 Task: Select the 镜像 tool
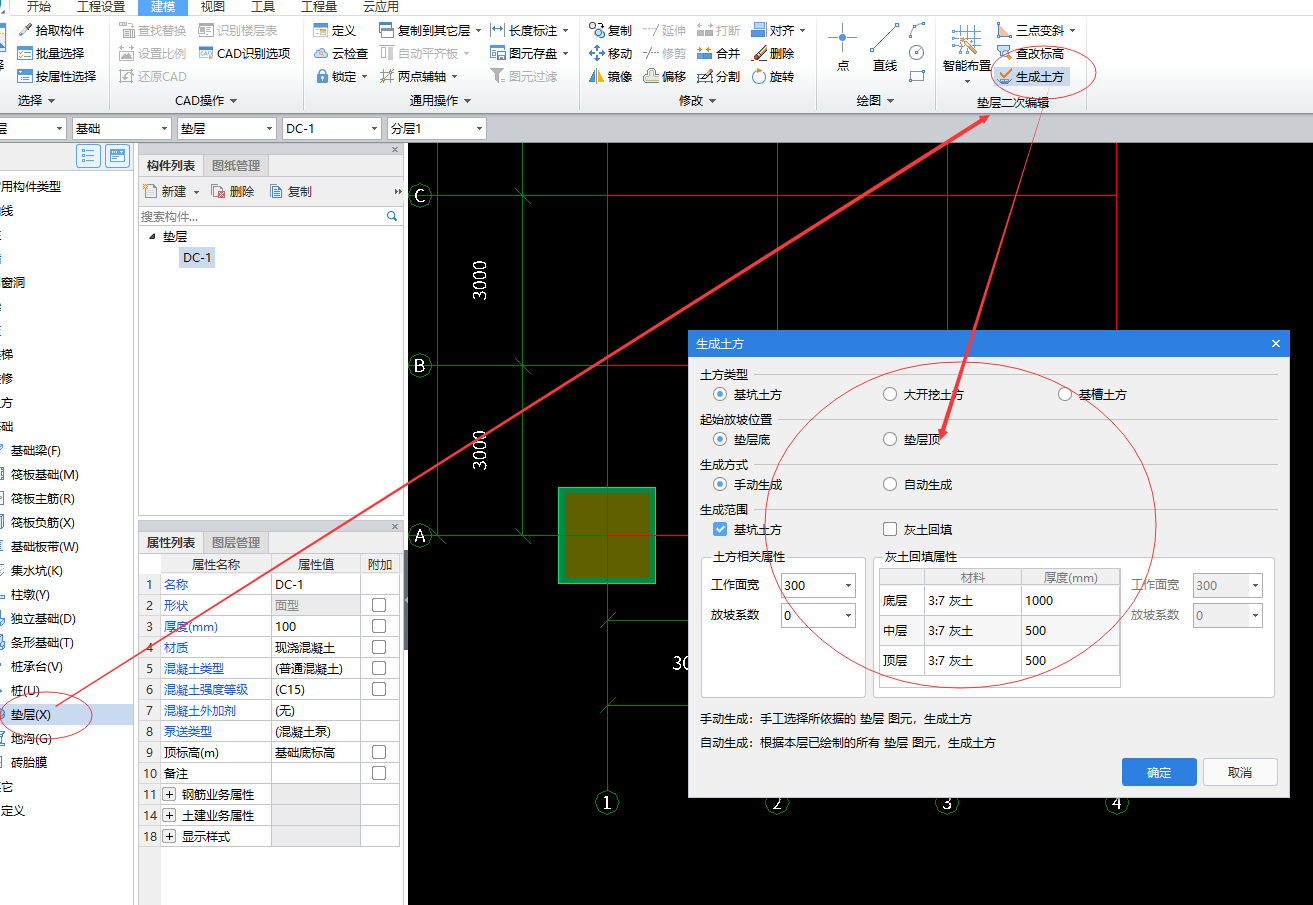coord(610,76)
